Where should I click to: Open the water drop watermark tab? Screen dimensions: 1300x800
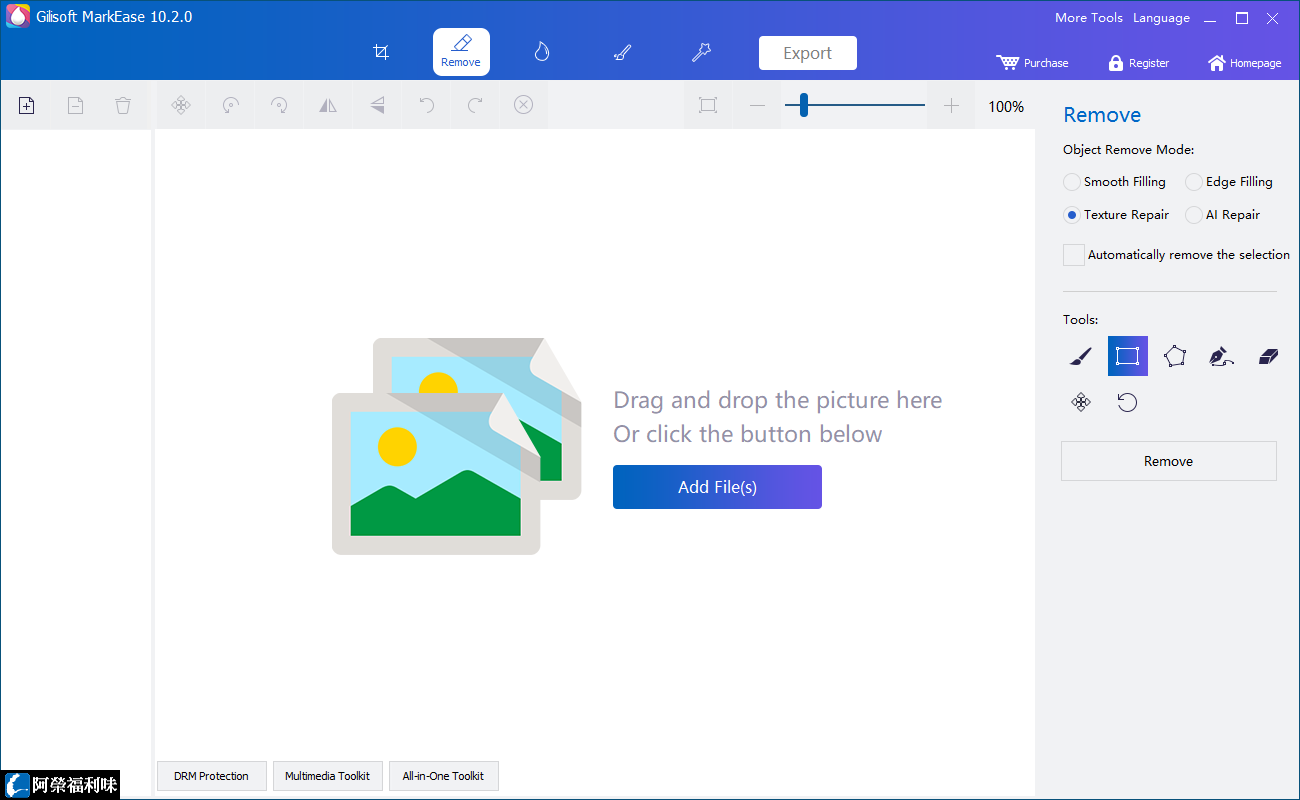[542, 52]
